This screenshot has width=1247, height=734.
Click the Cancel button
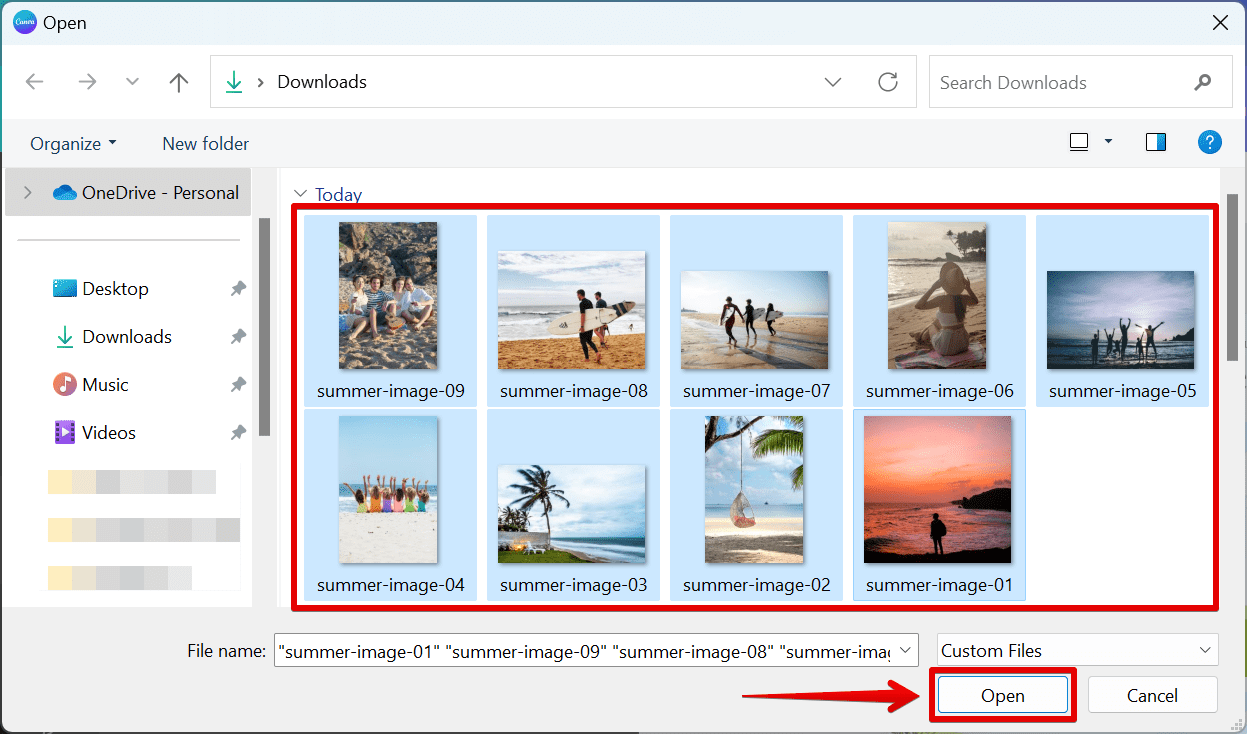[x=1152, y=694]
